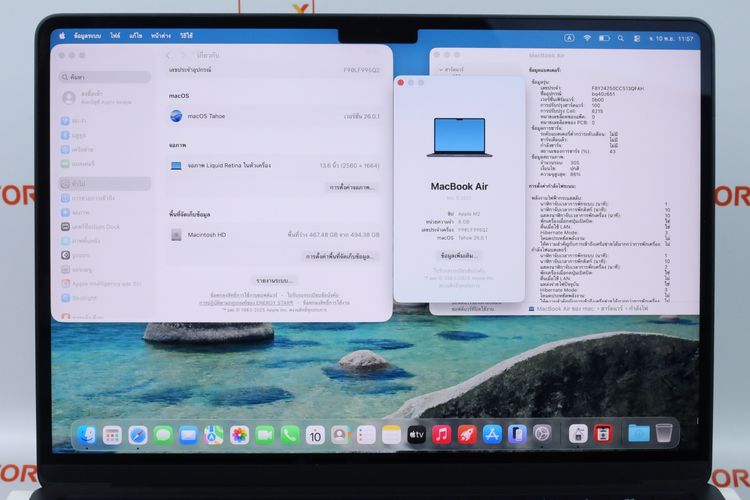Go back with the Settings back chevron
This screenshot has width=750, height=500.
[x=168, y=56]
